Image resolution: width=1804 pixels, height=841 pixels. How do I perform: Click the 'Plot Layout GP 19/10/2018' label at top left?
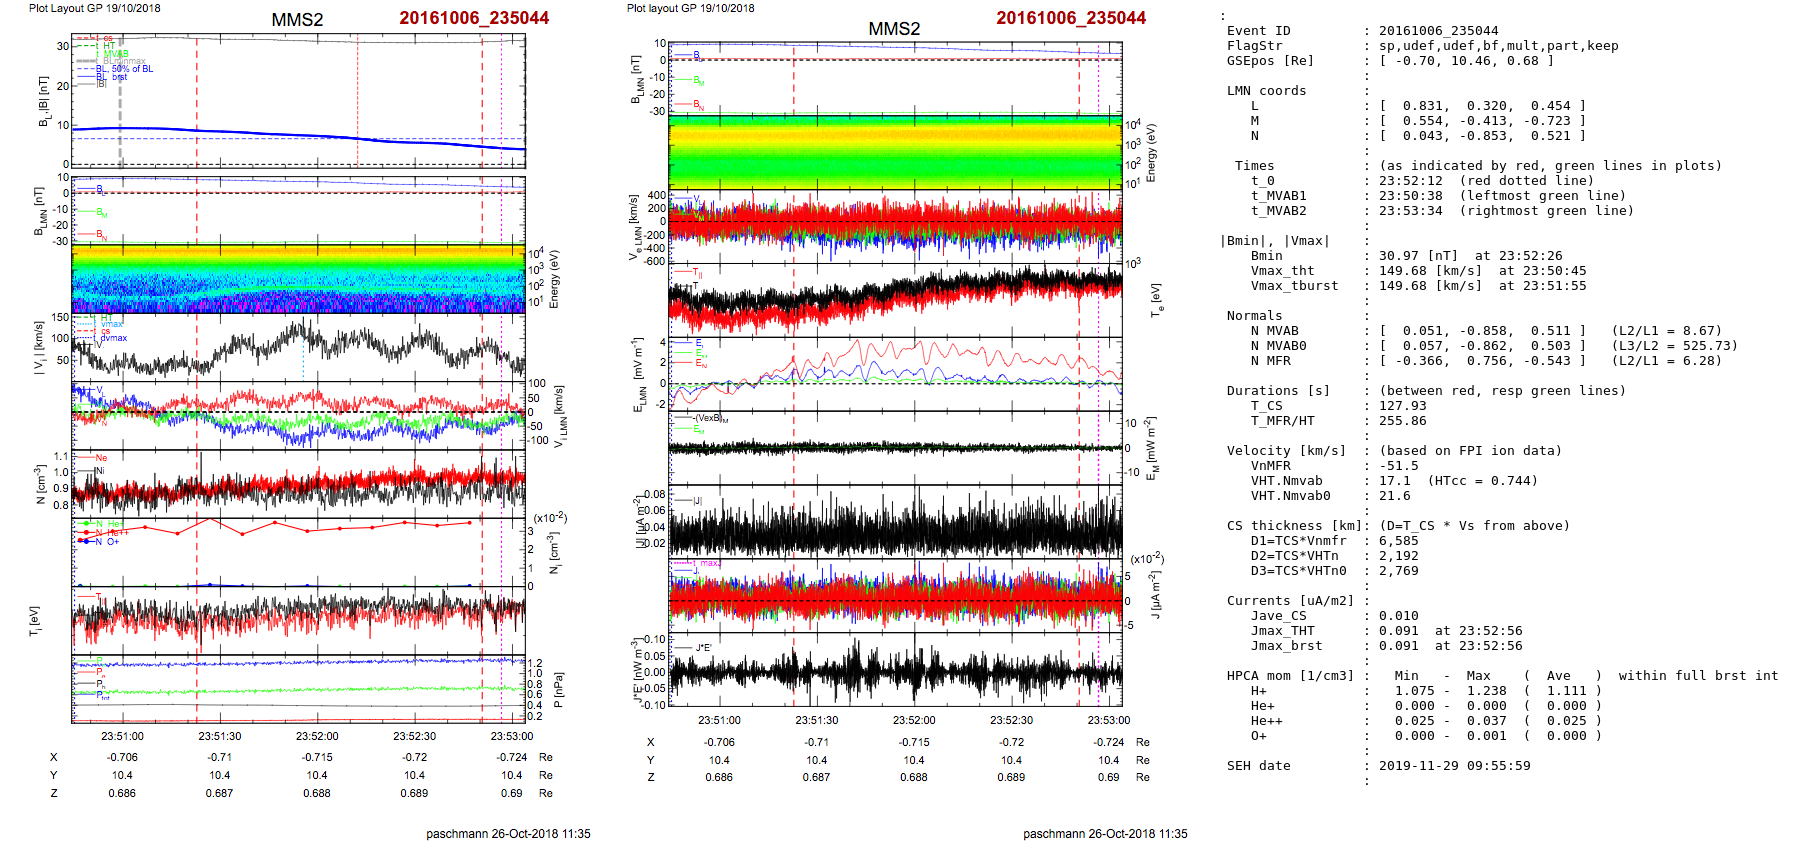(x=94, y=8)
